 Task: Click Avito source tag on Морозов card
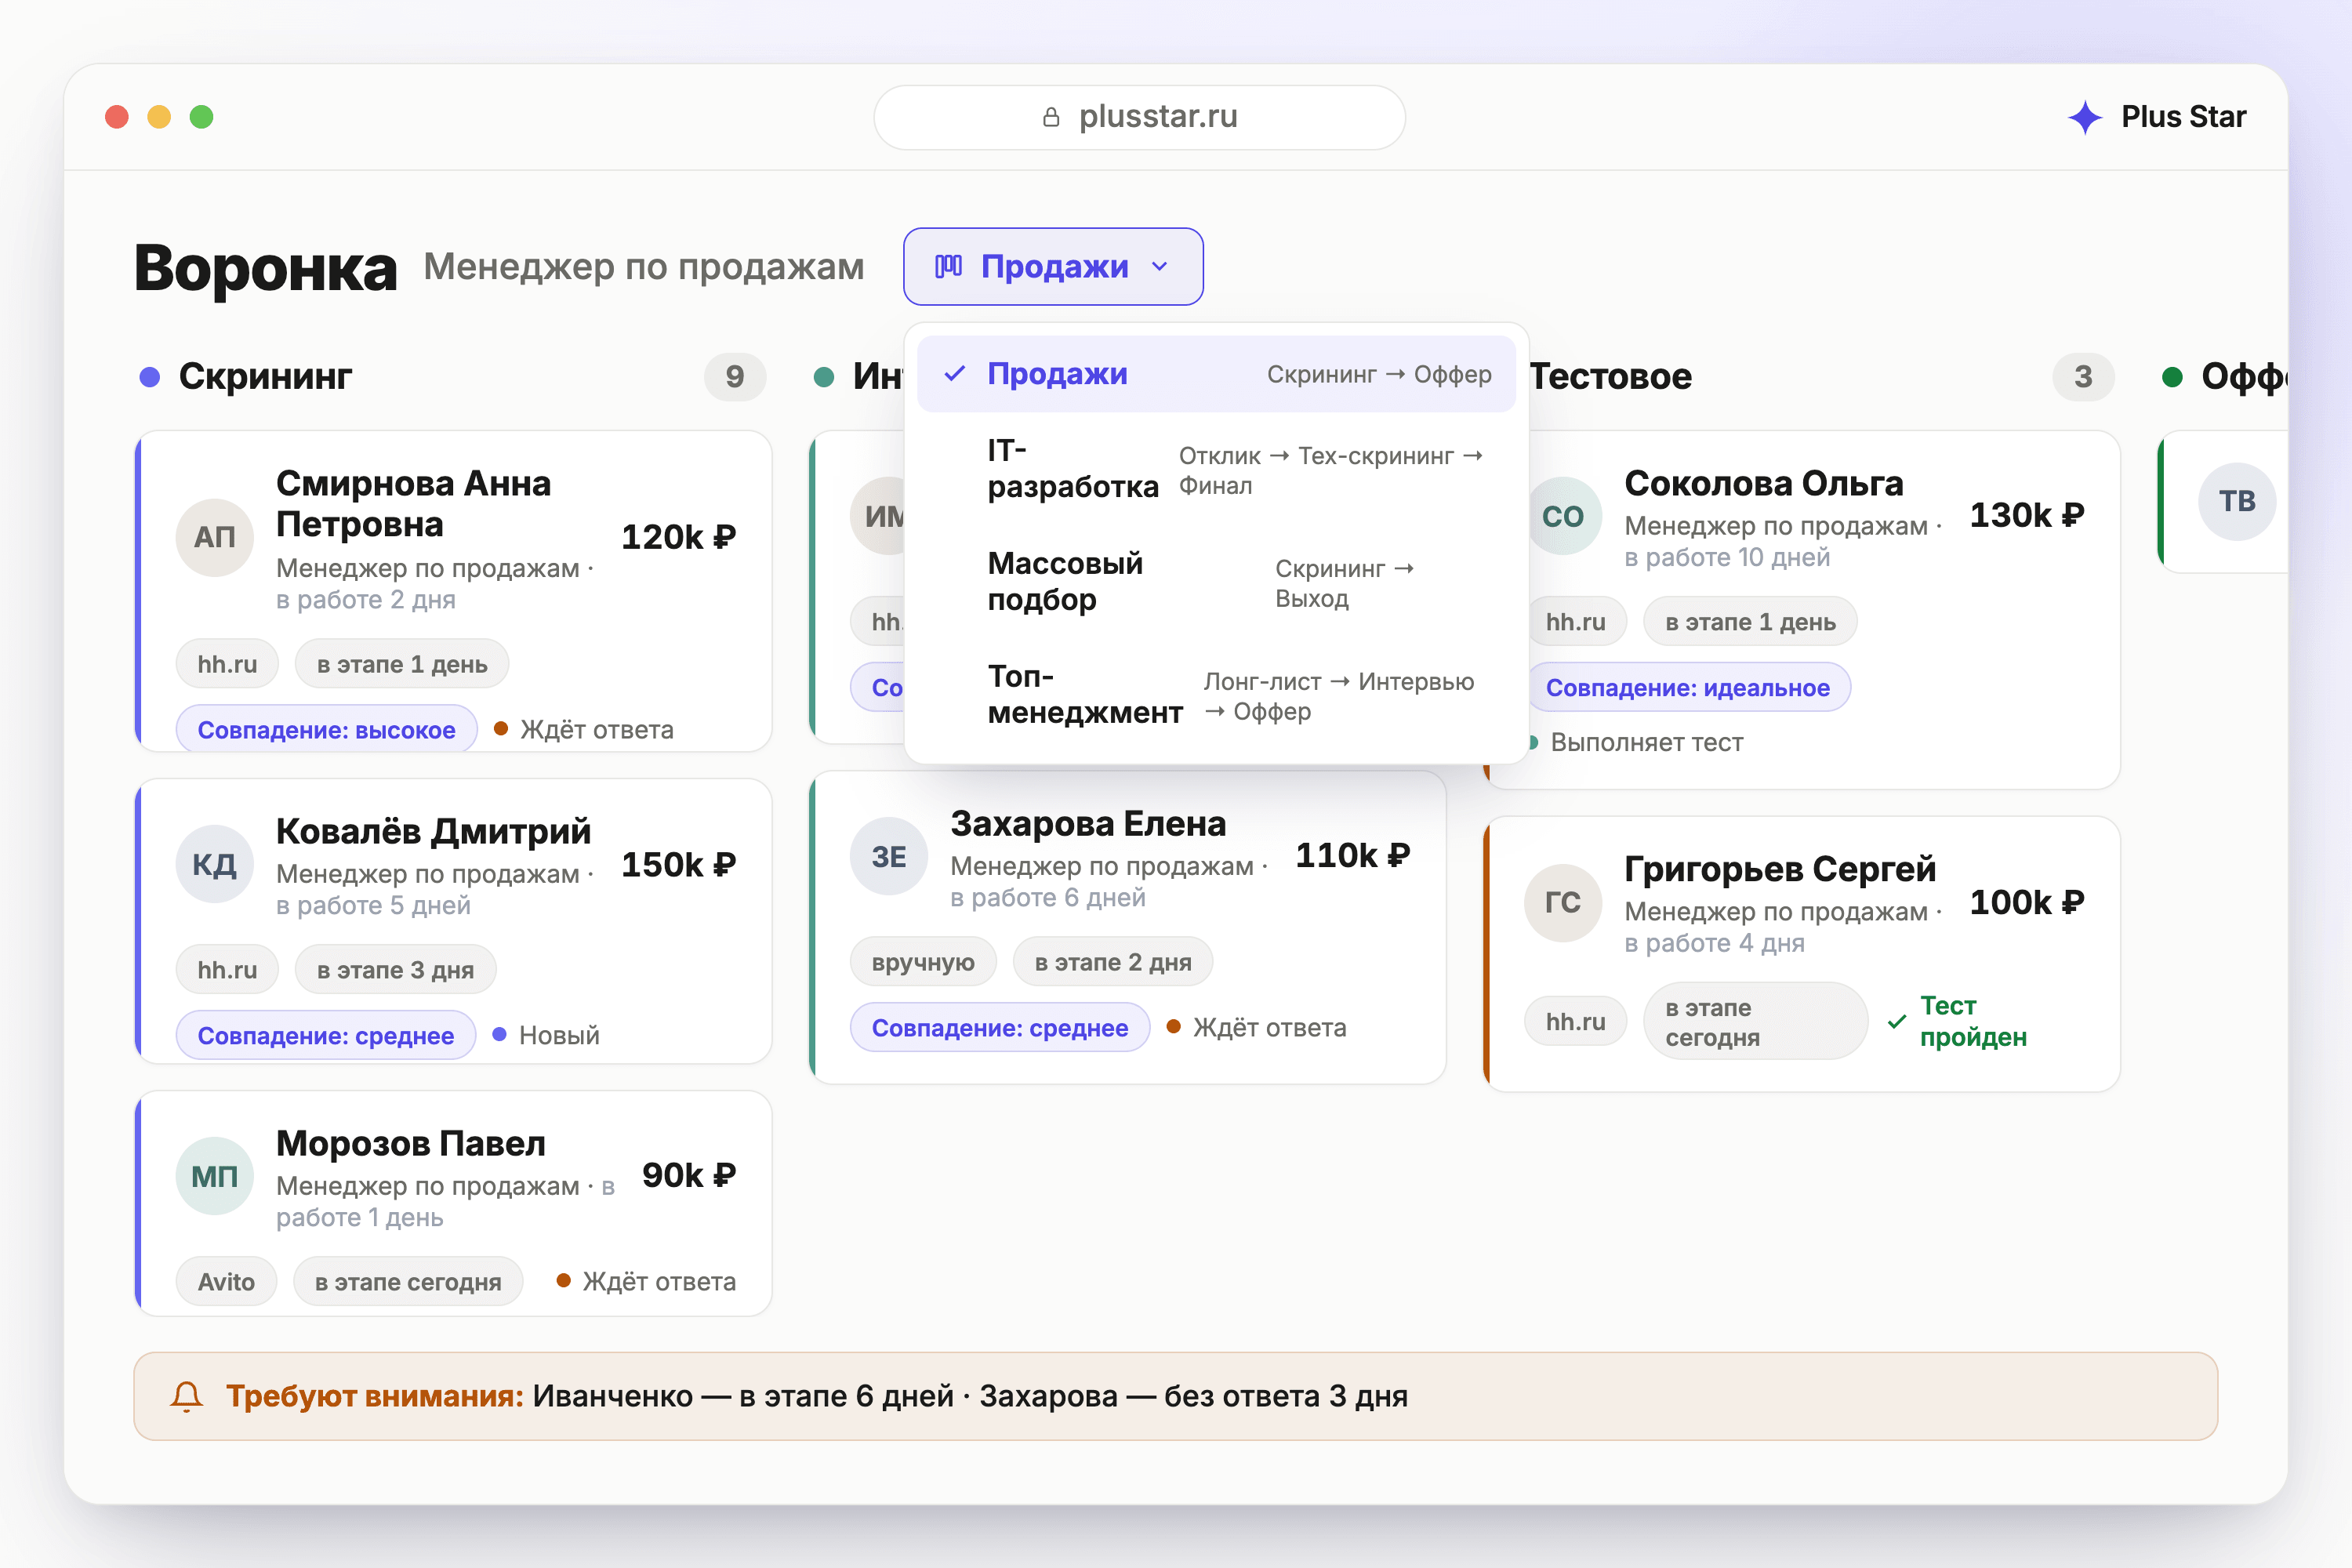coord(226,1282)
